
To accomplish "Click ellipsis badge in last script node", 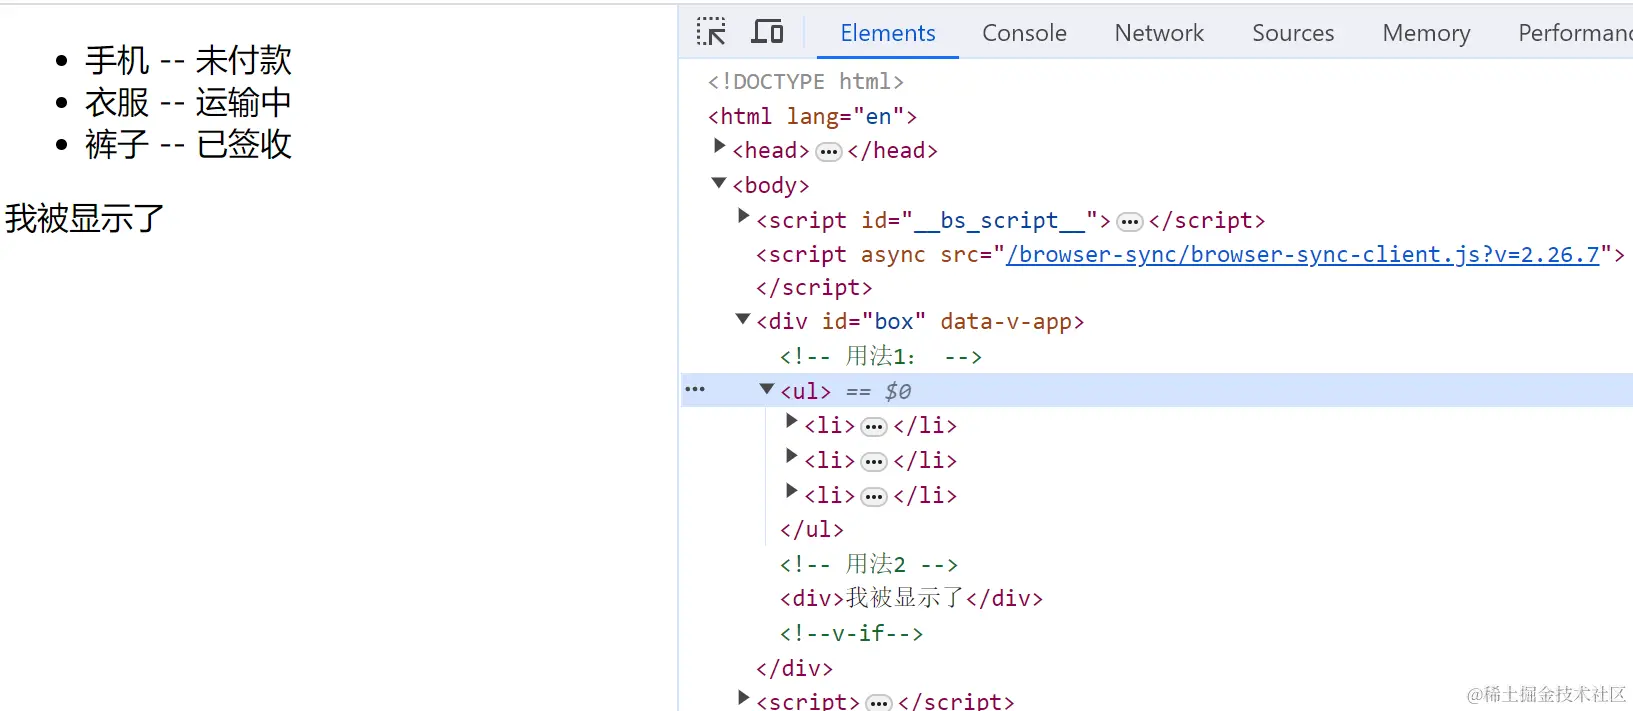I will click(x=879, y=704).
